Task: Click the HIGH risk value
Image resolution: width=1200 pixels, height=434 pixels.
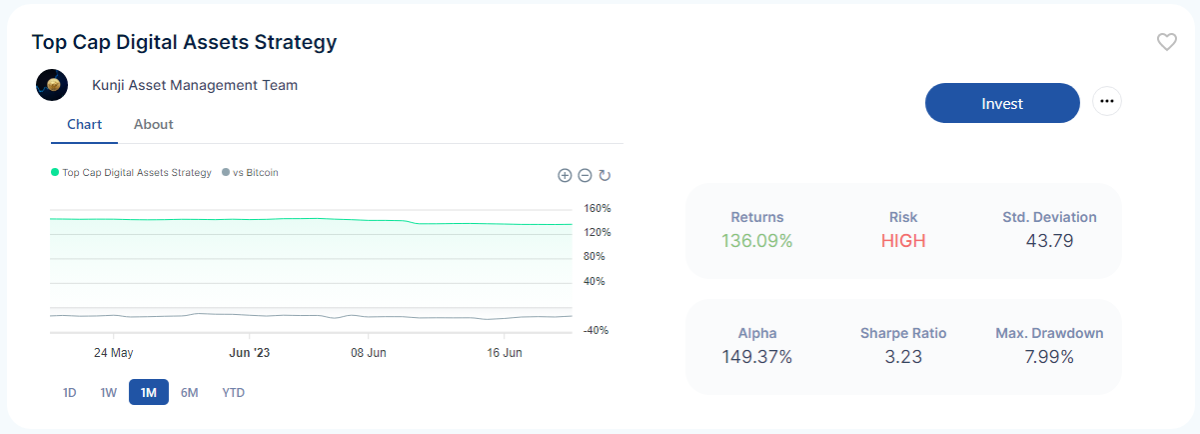Action: click(903, 241)
